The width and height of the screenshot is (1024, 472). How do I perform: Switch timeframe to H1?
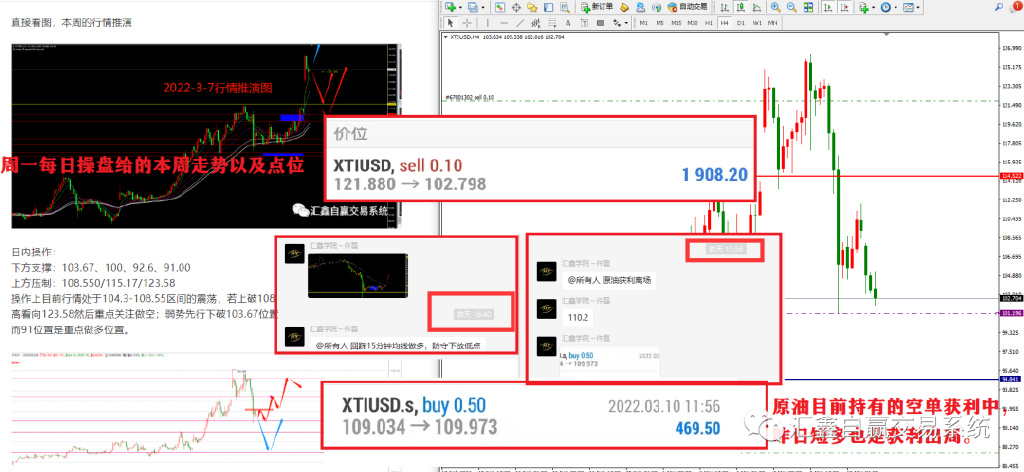pyautogui.click(x=709, y=23)
